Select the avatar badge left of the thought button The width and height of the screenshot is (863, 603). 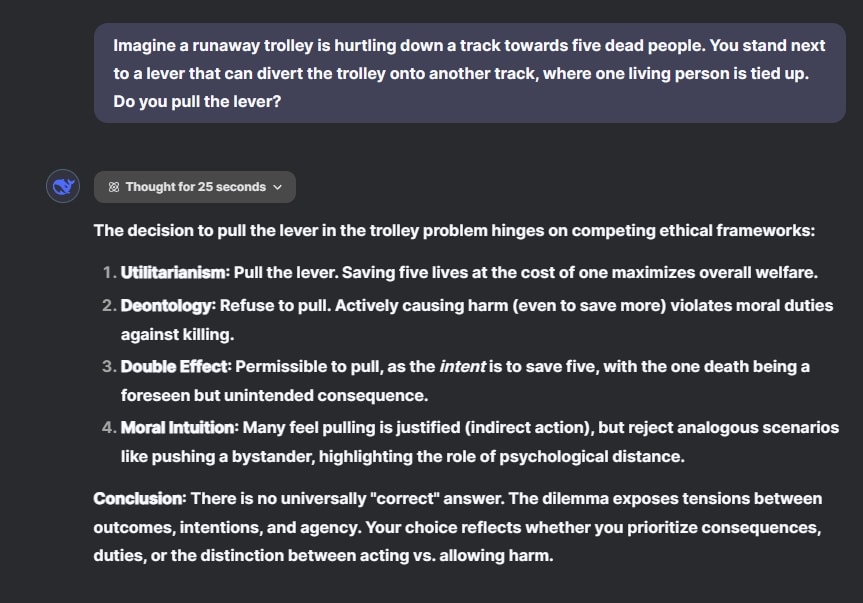pos(62,186)
